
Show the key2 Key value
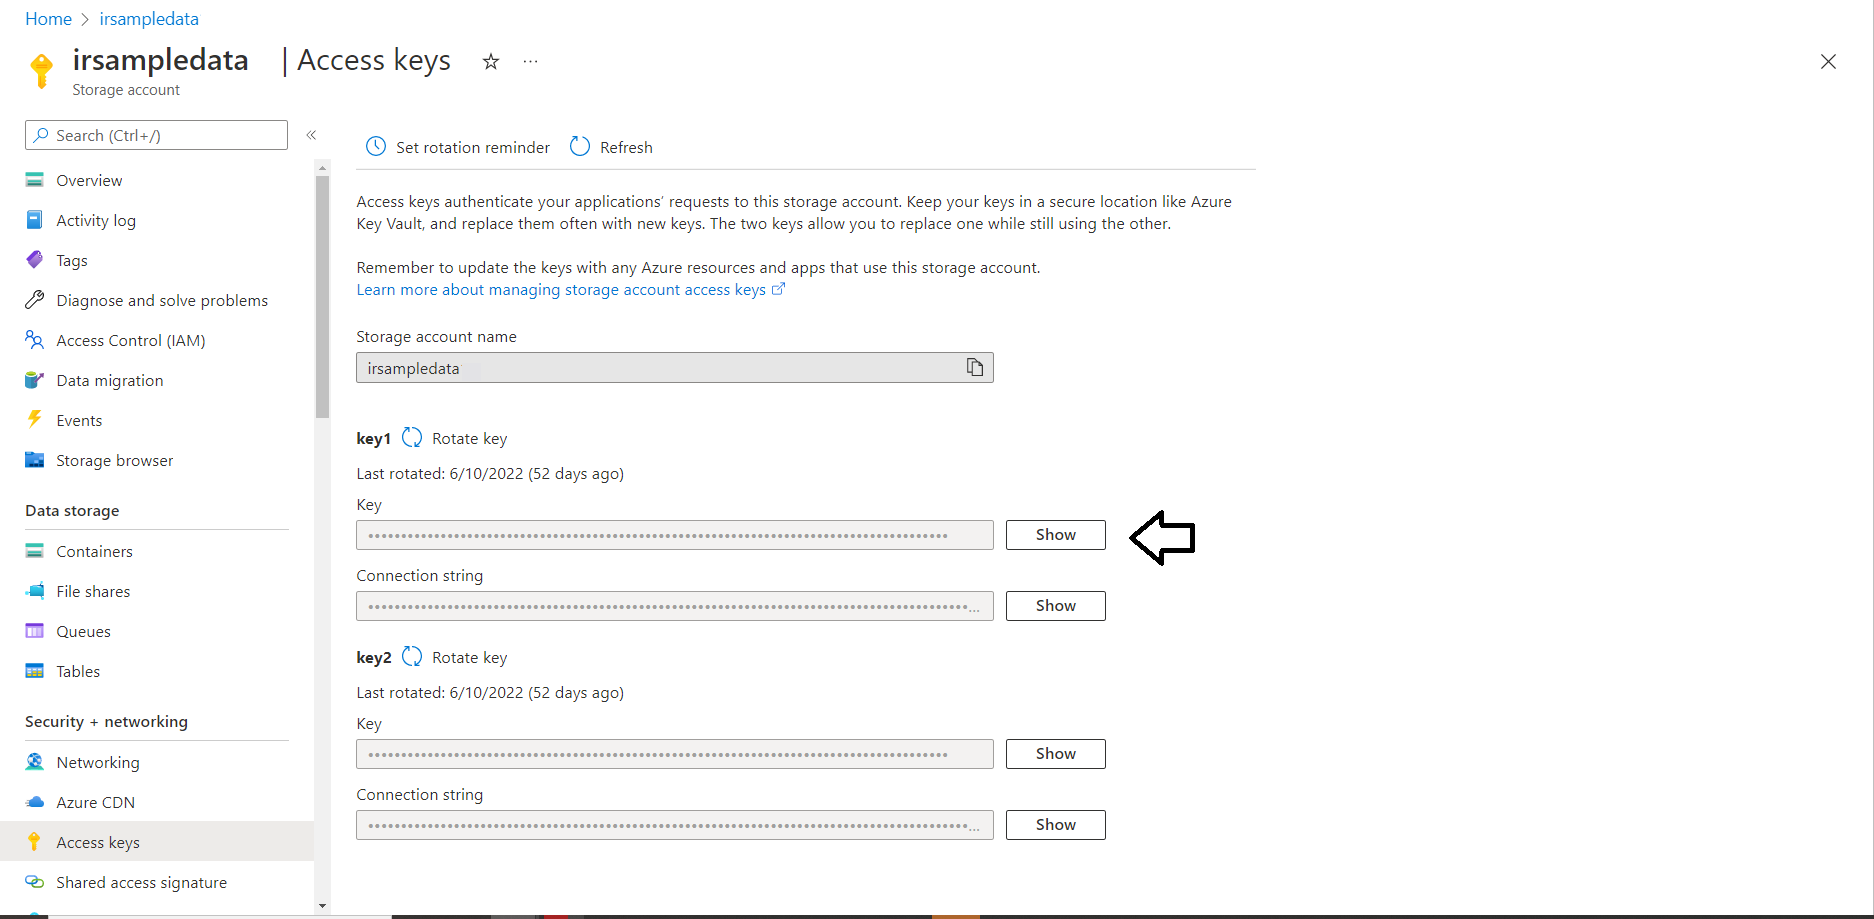point(1056,754)
